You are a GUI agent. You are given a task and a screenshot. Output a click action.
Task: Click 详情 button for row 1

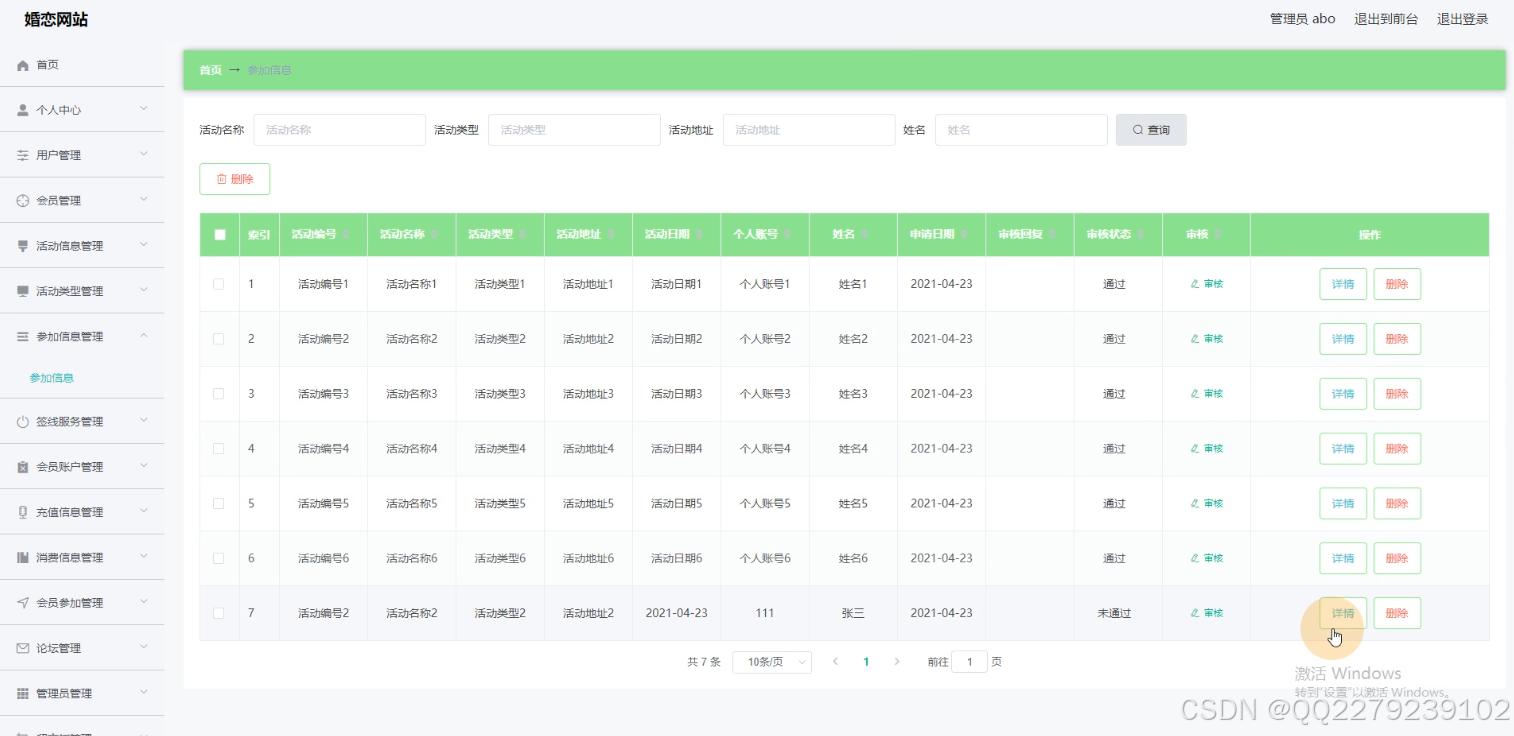pos(1343,284)
